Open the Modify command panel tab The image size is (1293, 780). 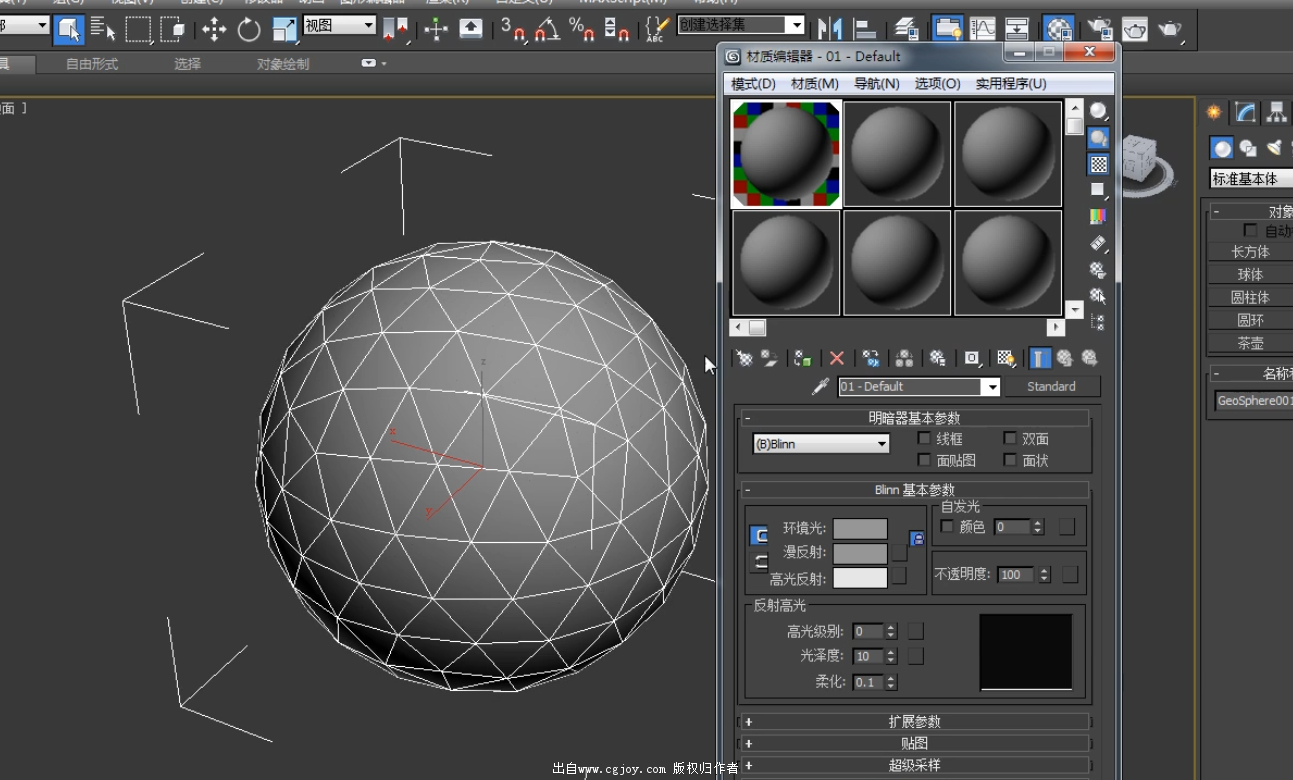1244,112
